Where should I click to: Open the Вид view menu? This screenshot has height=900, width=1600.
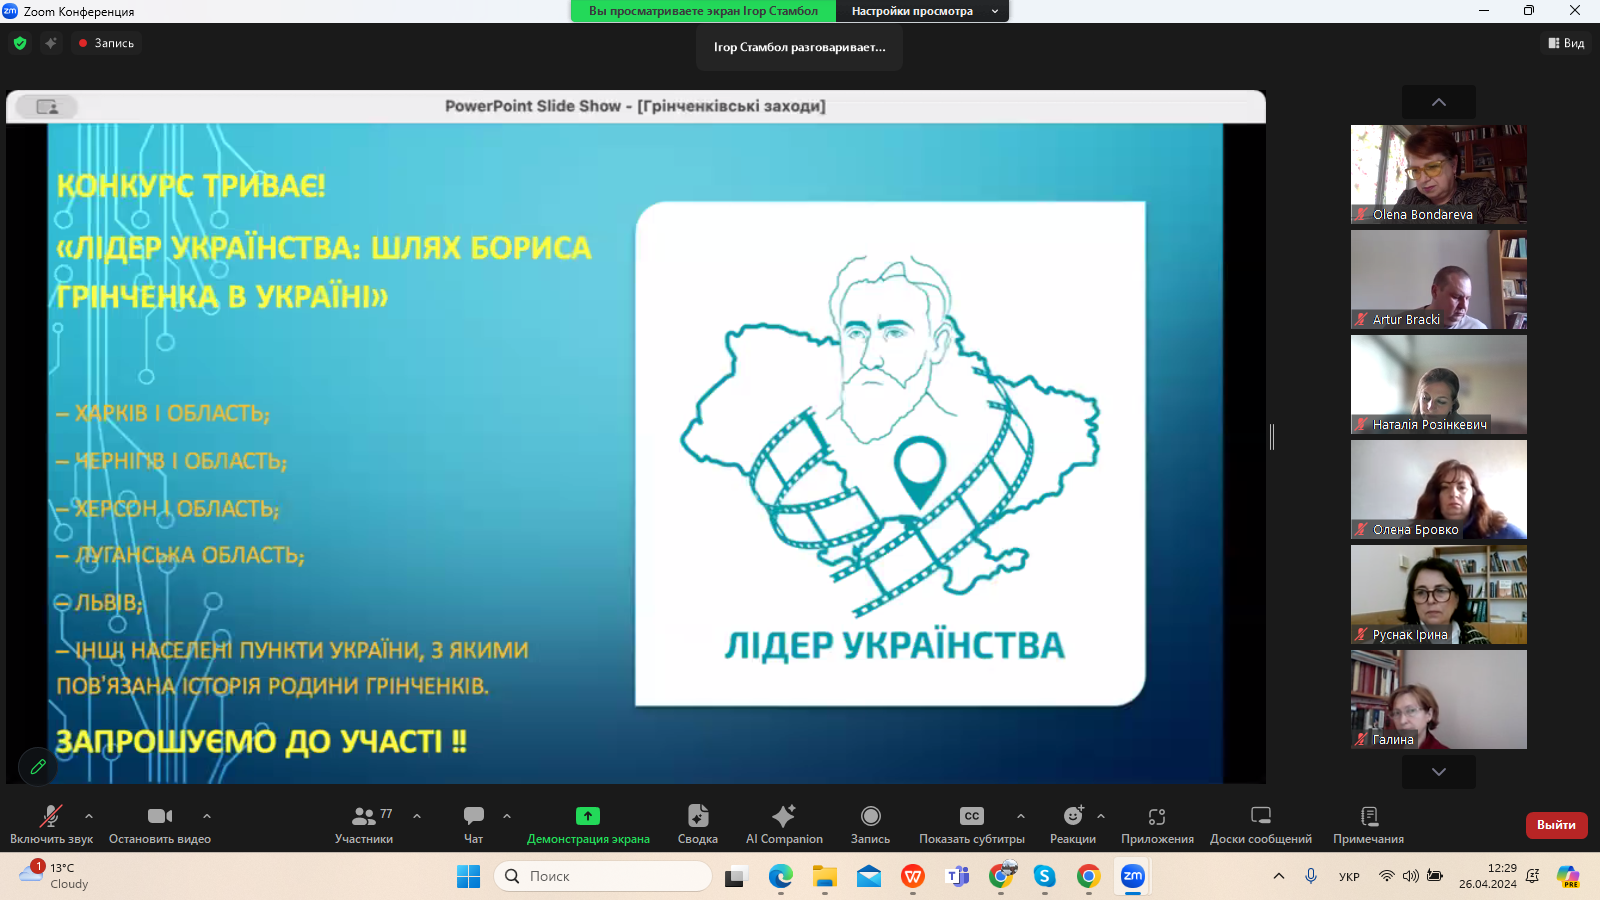tap(1566, 43)
